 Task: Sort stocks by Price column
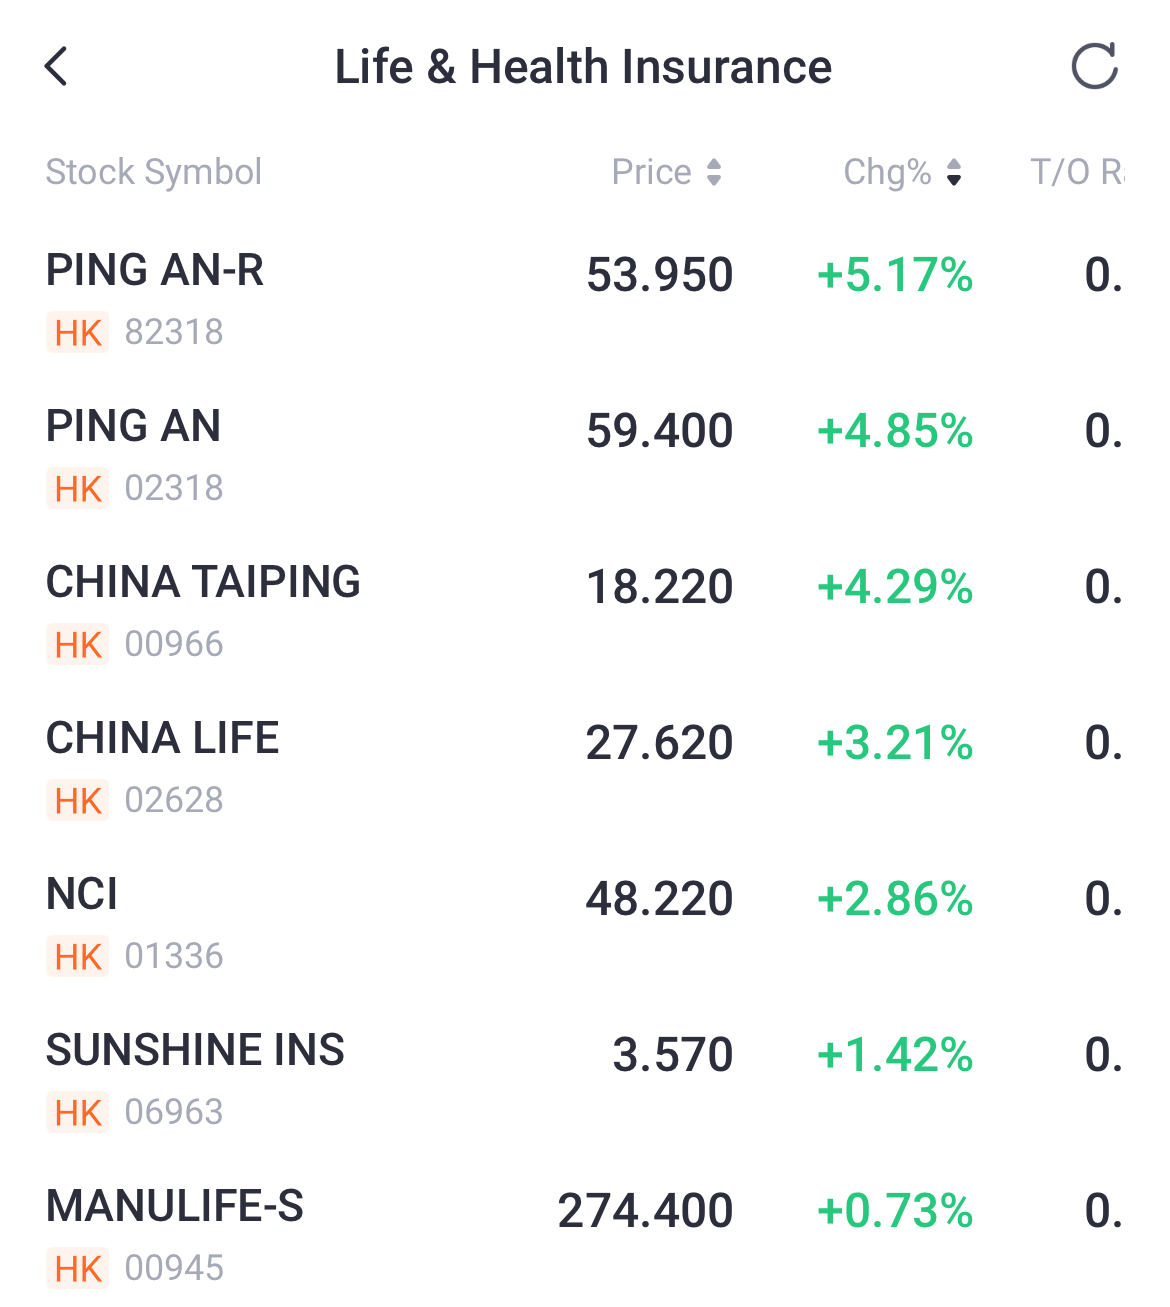[x=666, y=172]
